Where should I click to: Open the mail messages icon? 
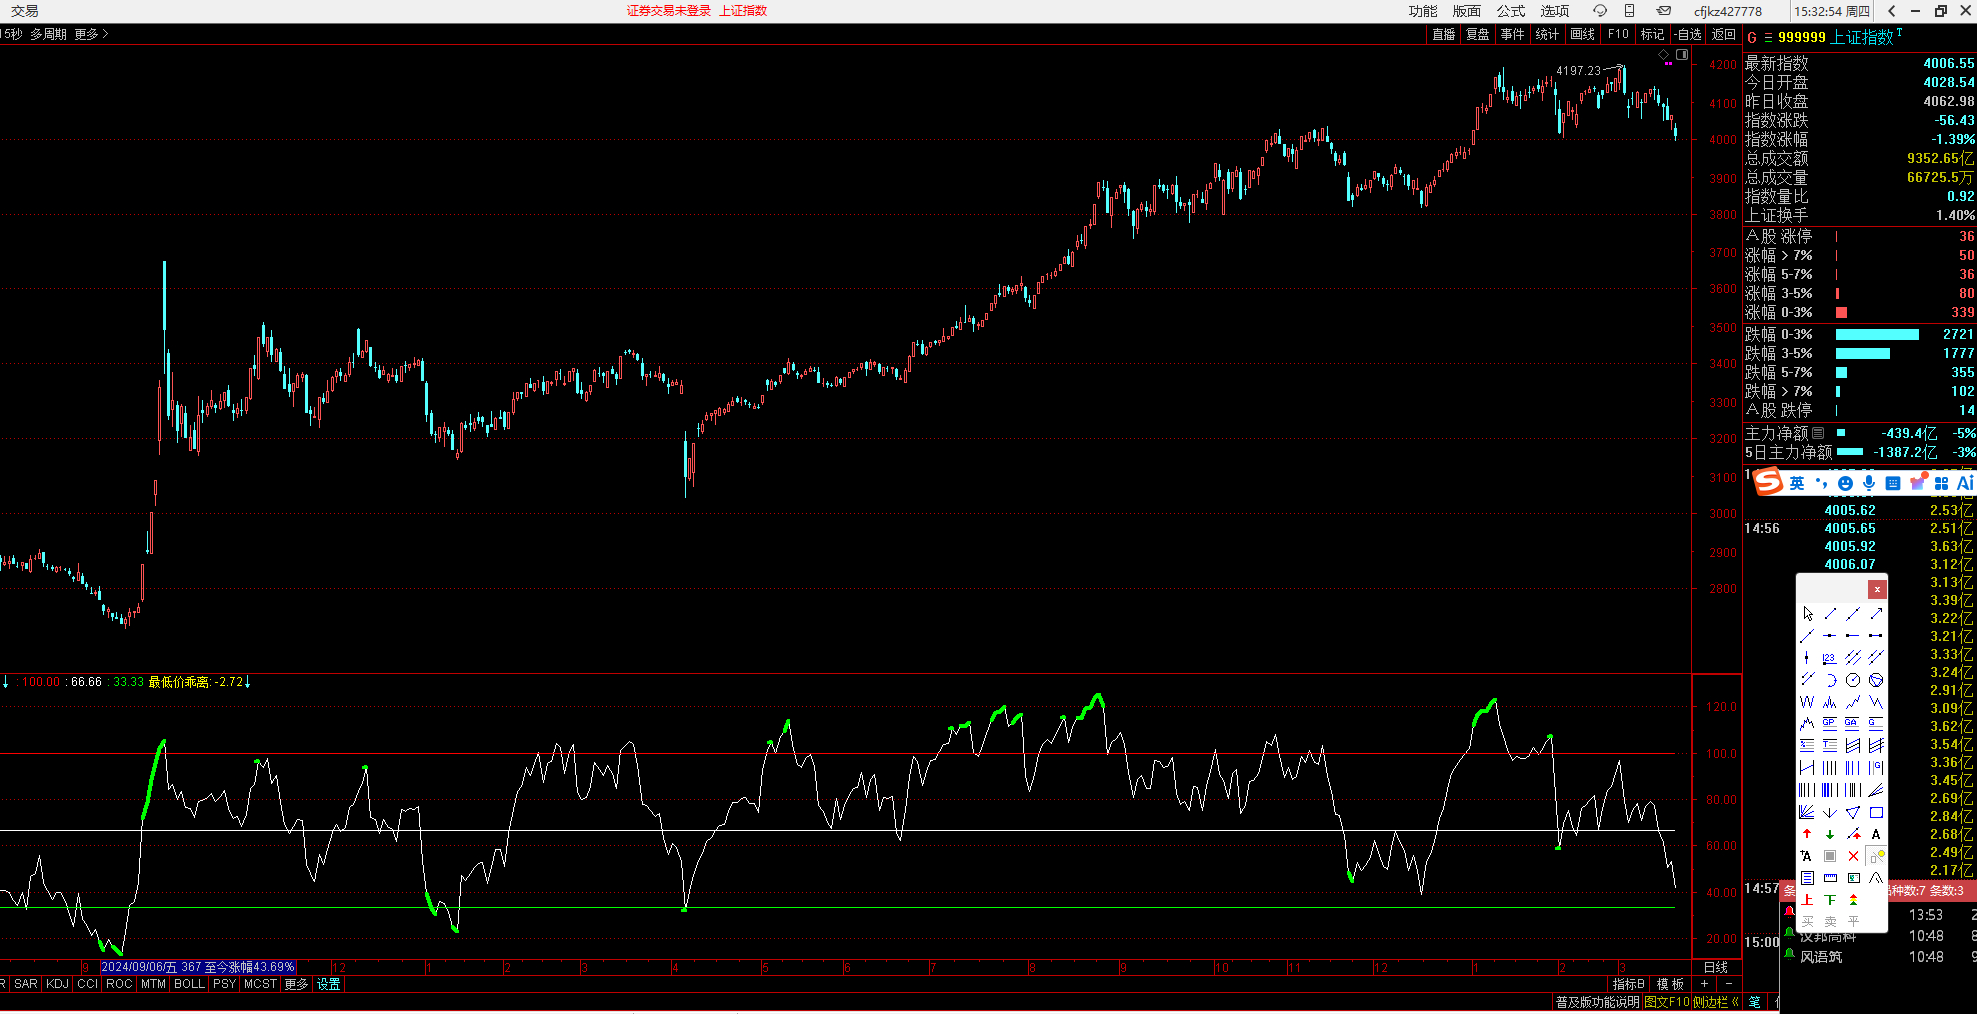1664,11
